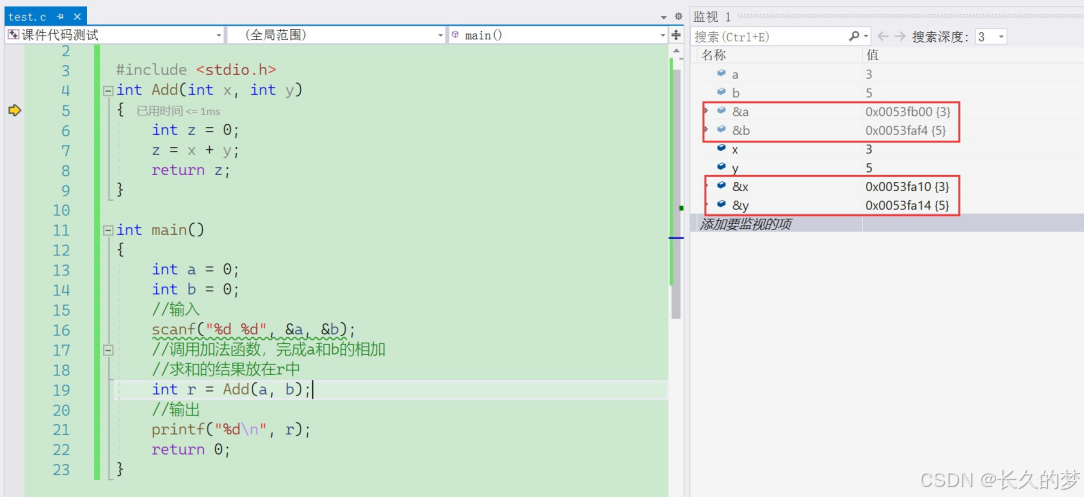Screen dimensions: 1084x497
Task: Click the yellow current-statement arrow at line 5
Action: click(x=14, y=110)
